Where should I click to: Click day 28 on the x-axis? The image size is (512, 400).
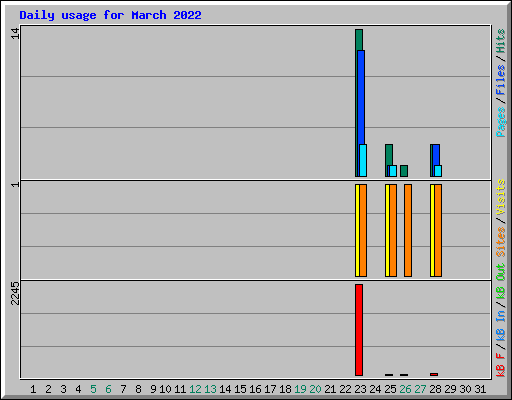click(435, 389)
